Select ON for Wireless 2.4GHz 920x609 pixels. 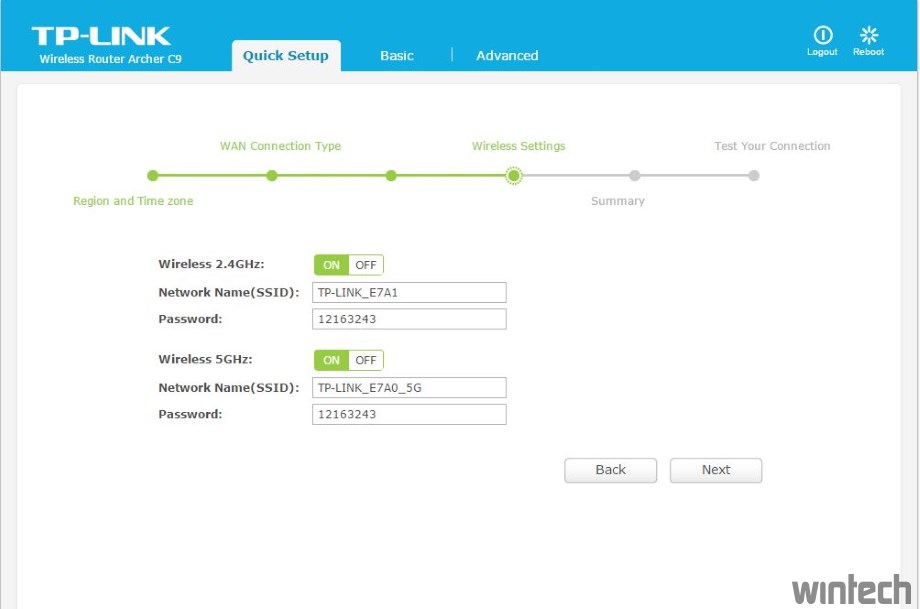point(331,265)
